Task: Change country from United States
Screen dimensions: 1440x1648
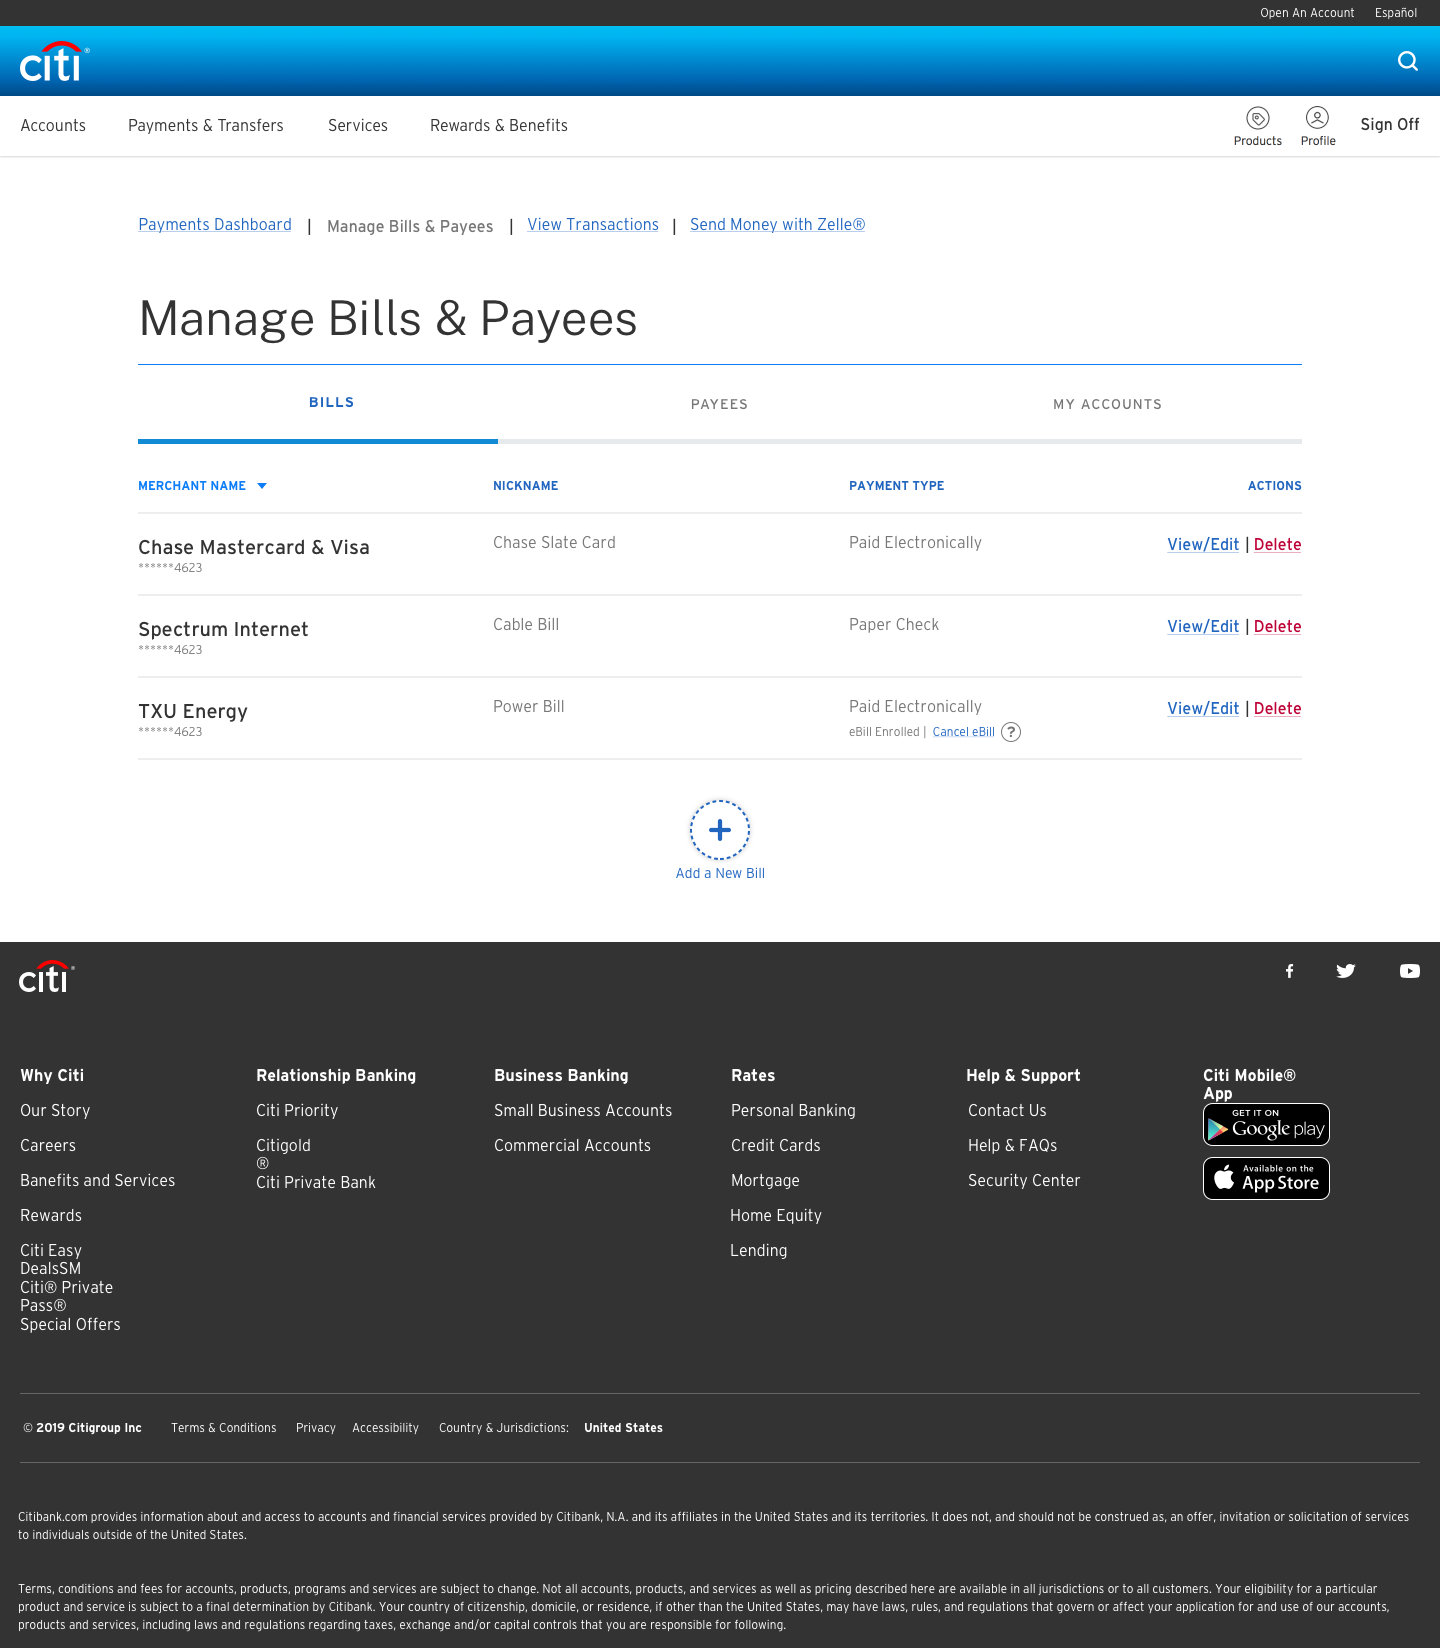Action: (623, 1428)
